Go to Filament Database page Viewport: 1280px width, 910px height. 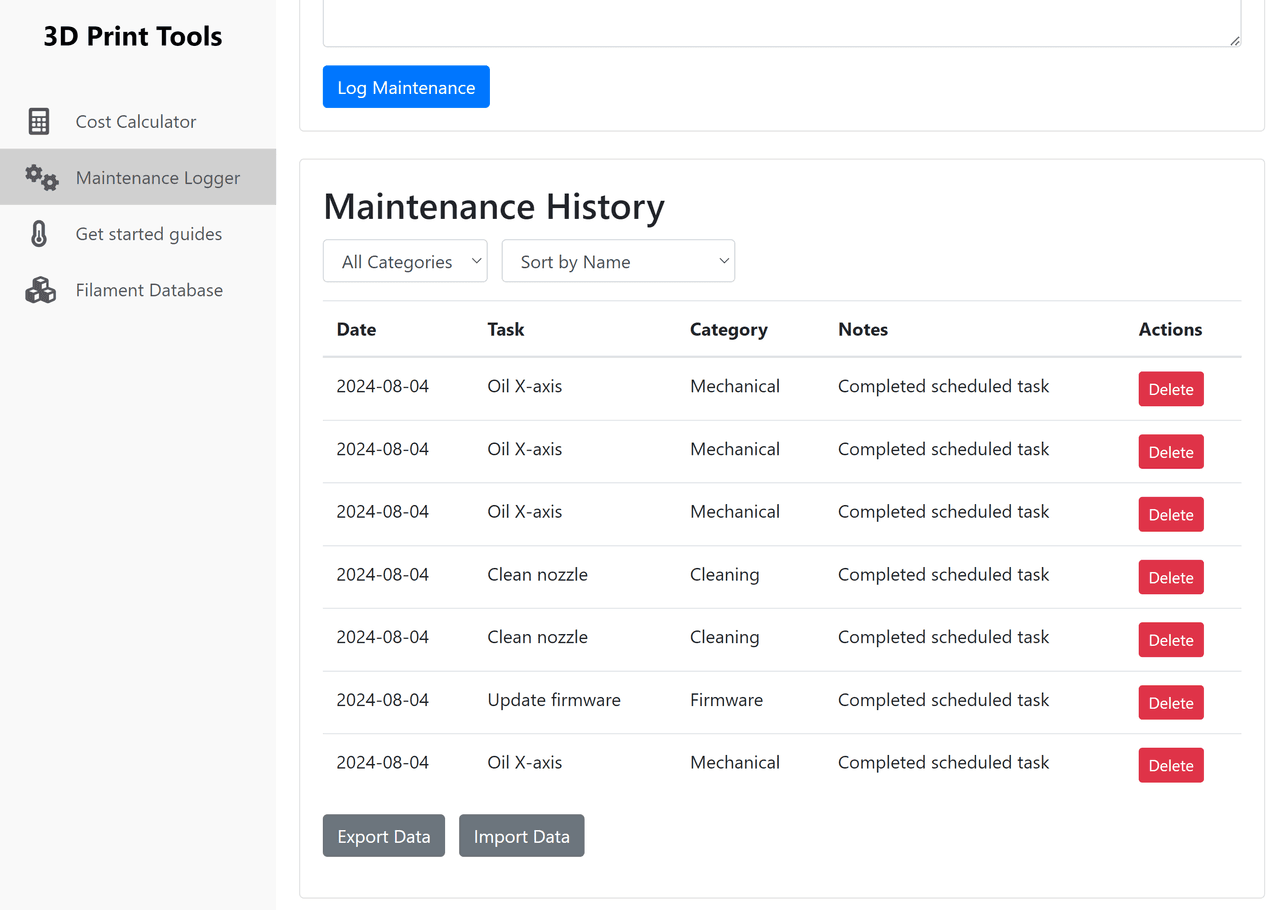point(149,290)
